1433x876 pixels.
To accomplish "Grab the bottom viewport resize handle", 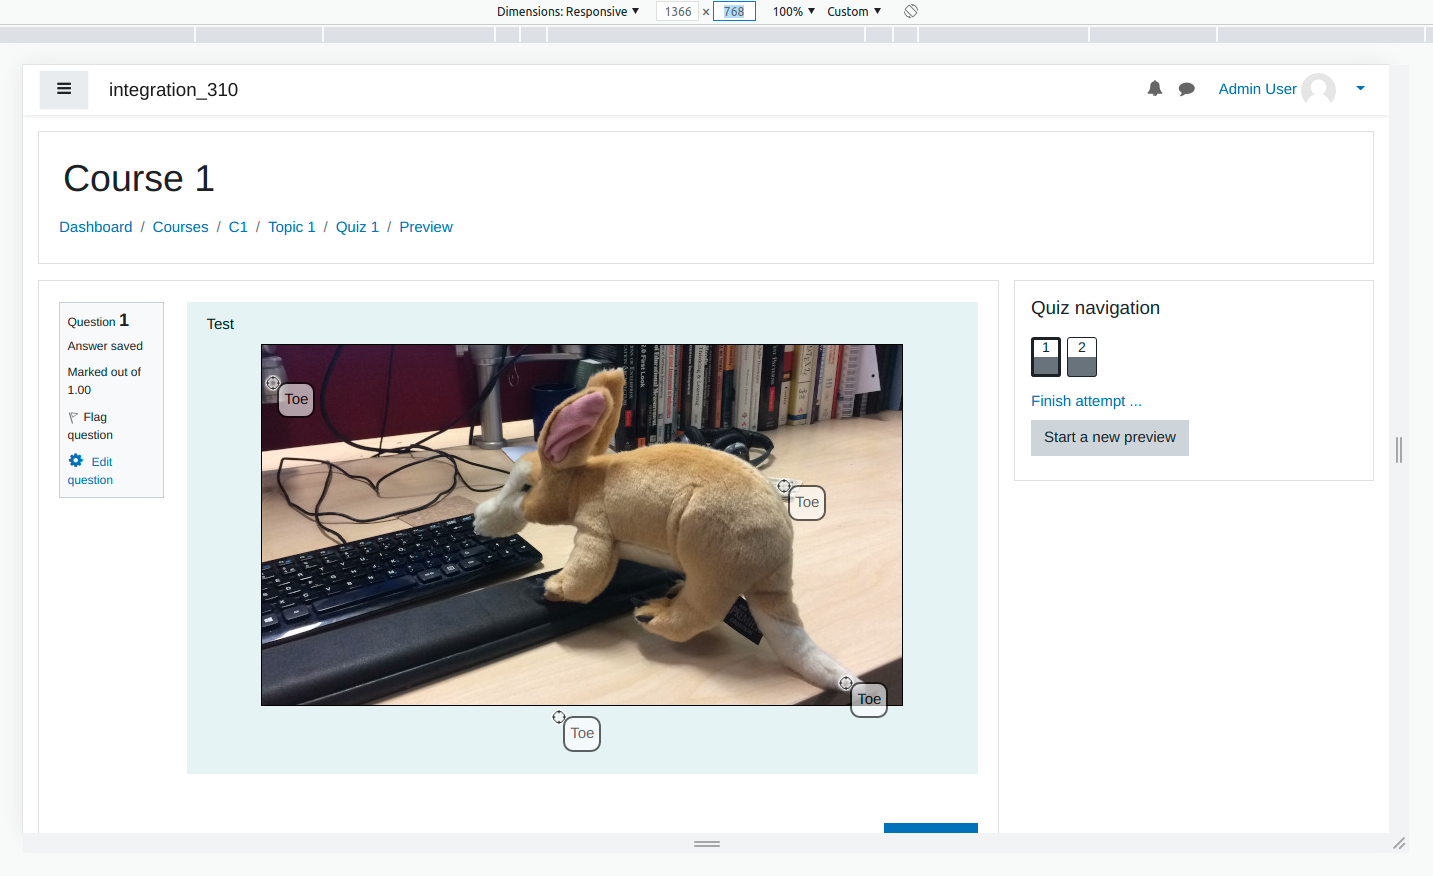I will (707, 844).
